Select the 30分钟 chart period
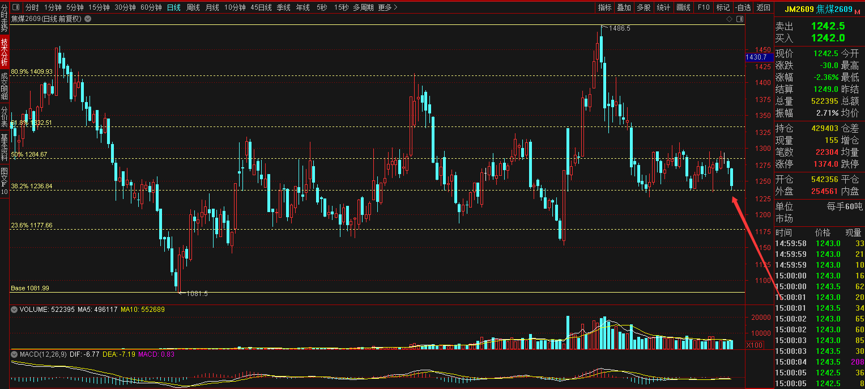The image size is (865, 389). [125, 7]
